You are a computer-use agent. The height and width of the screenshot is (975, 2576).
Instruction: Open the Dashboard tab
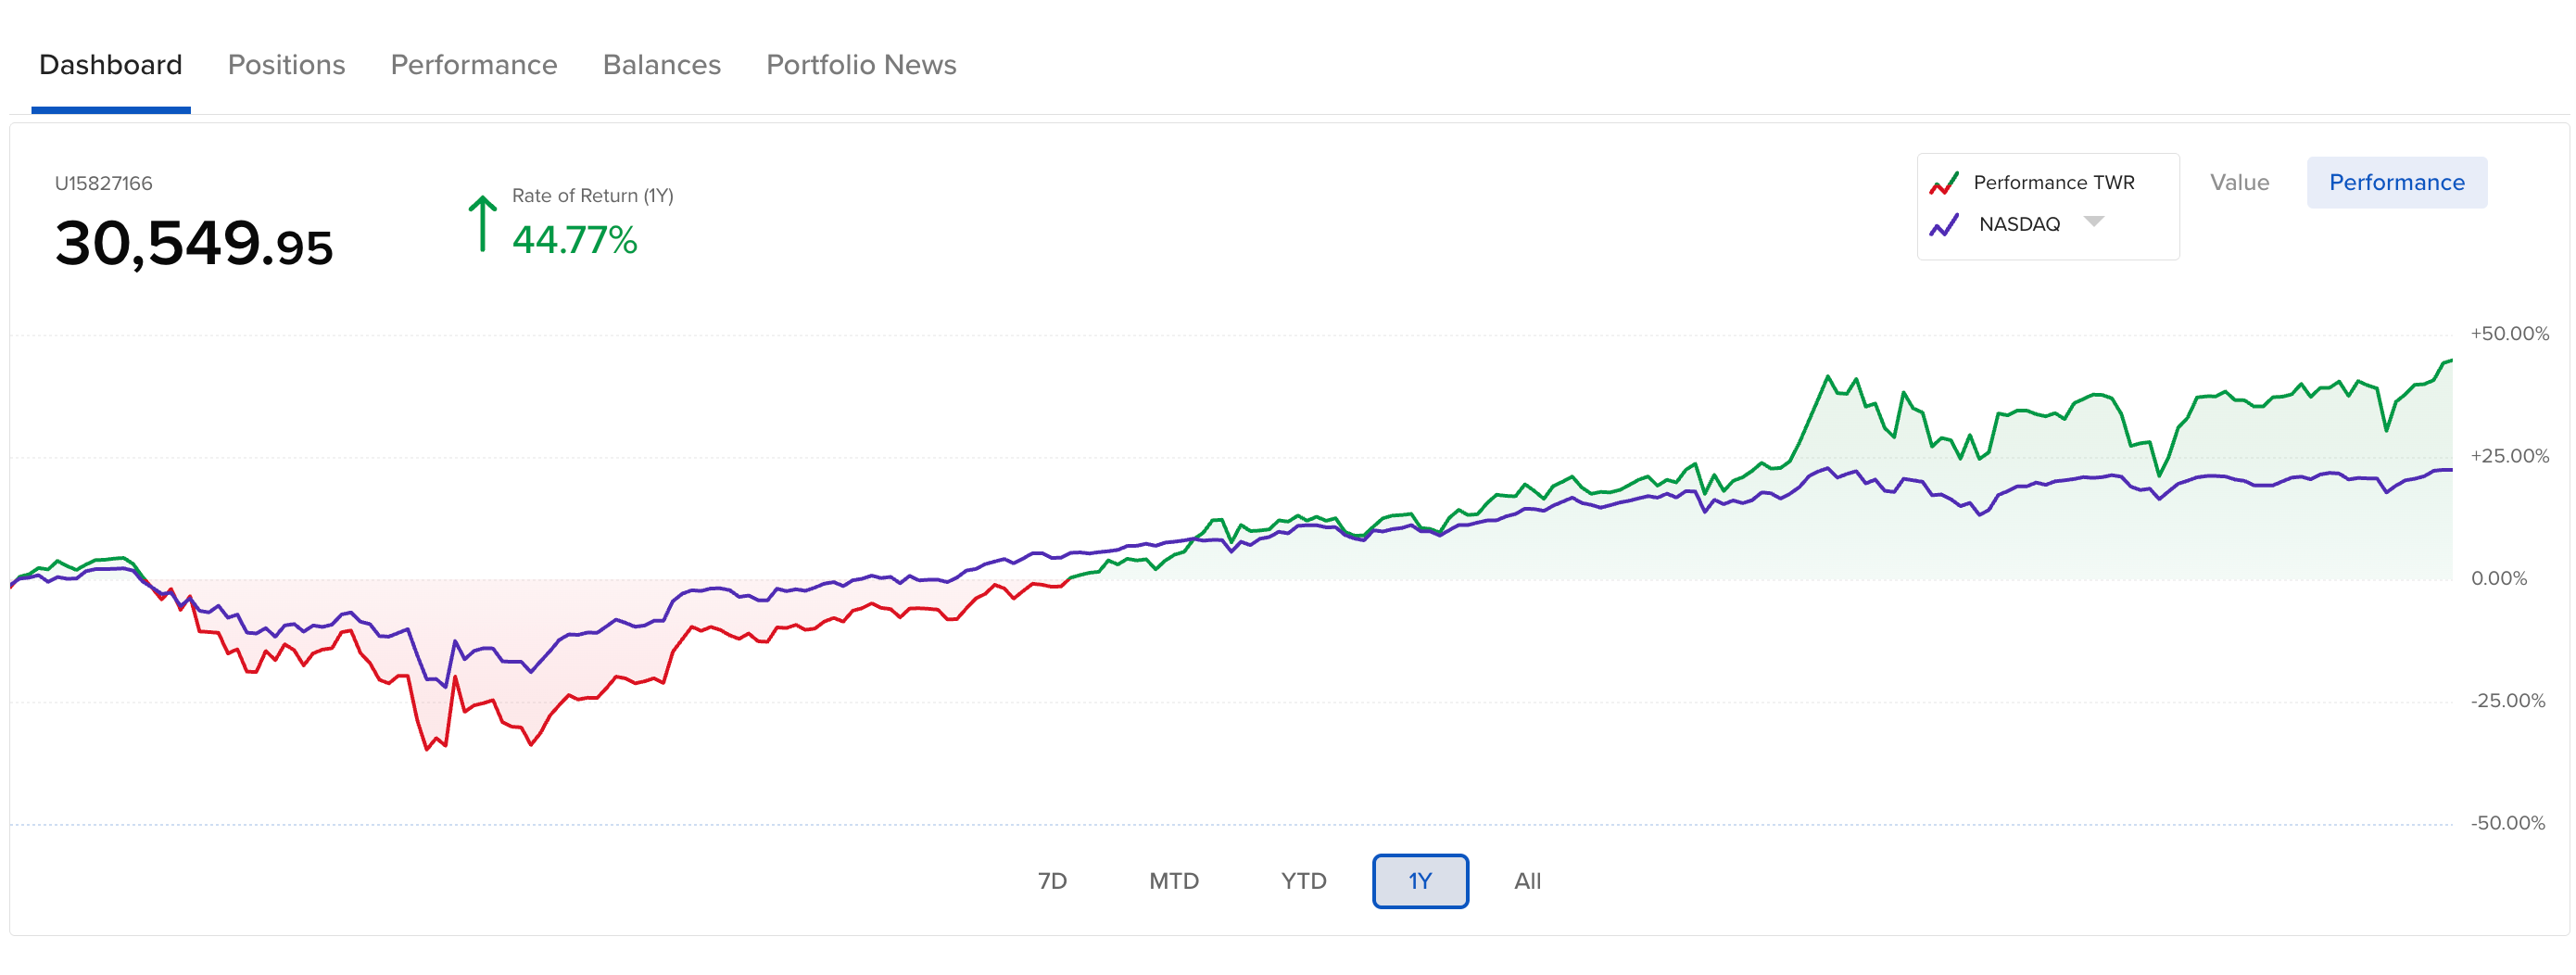click(x=110, y=65)
